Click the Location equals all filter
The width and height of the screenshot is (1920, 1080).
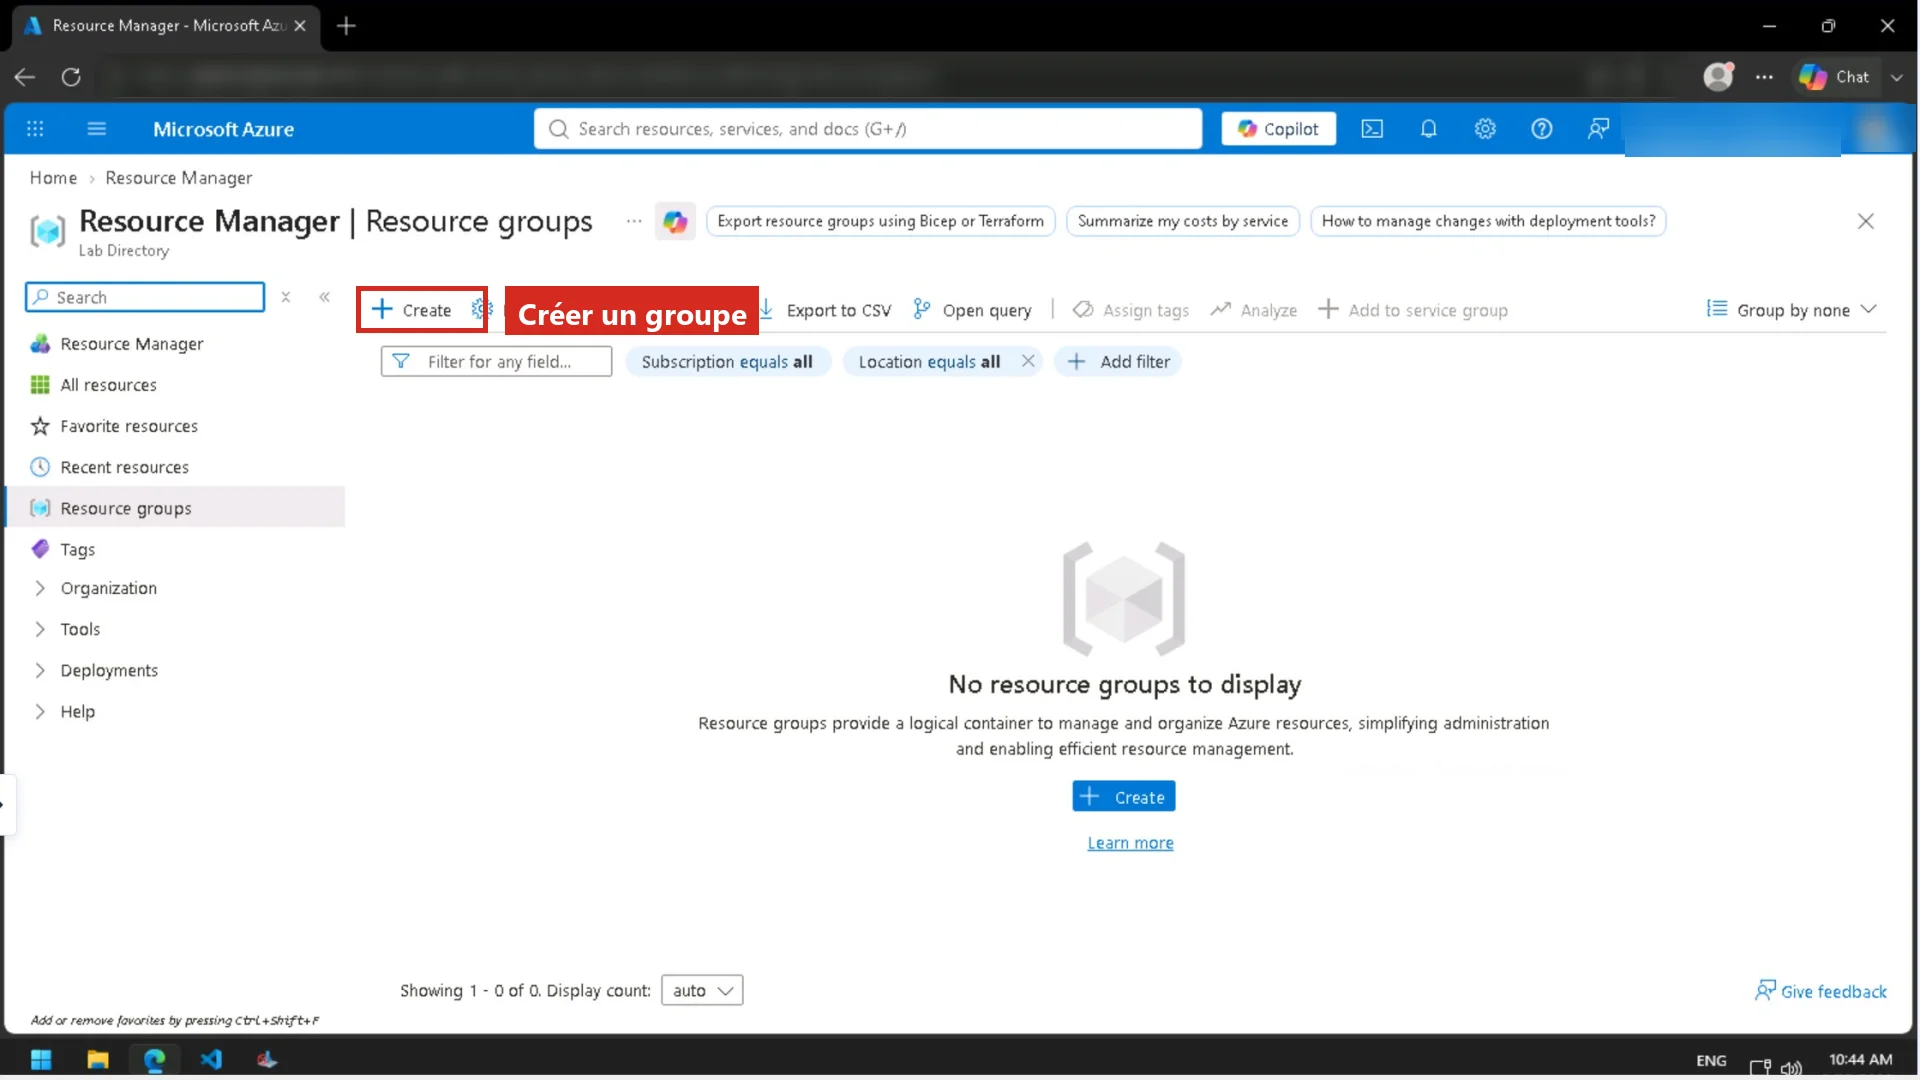tap(929, 362)
